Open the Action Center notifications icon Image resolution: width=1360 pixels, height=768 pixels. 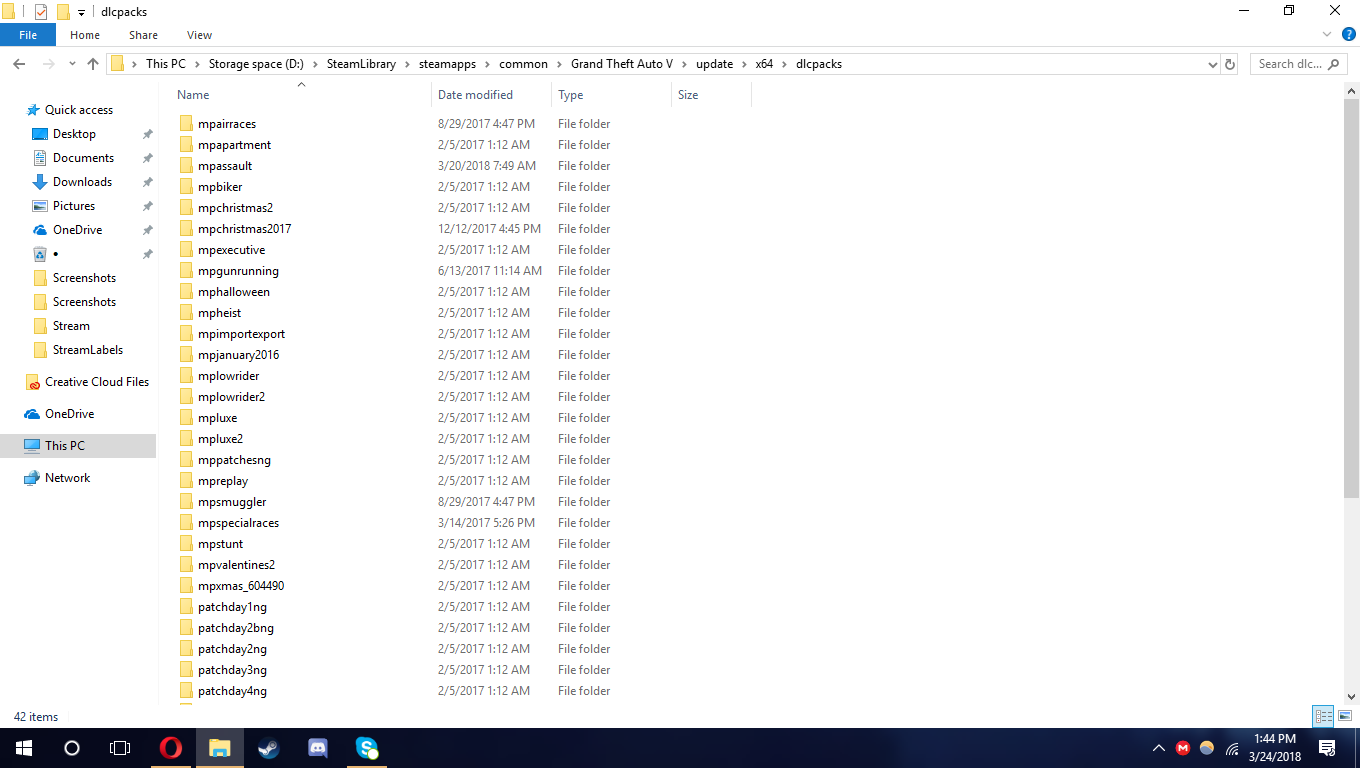(x=1328, y=747)
